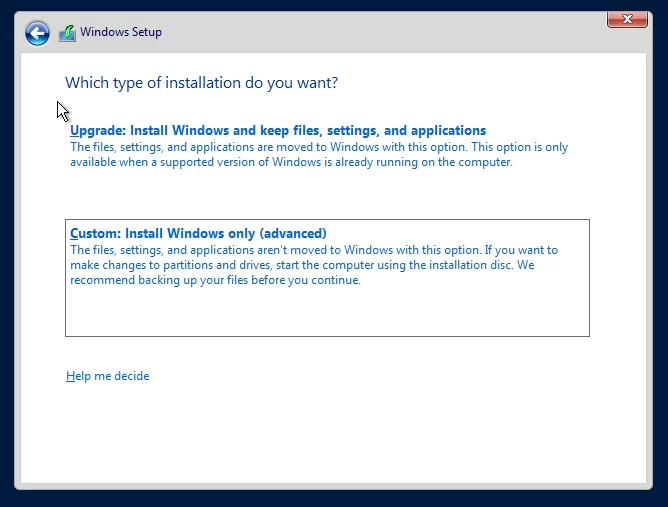Choose Upgrade: Install Windows and keep files
The image size is (668, 507).
tap(278, 130)
